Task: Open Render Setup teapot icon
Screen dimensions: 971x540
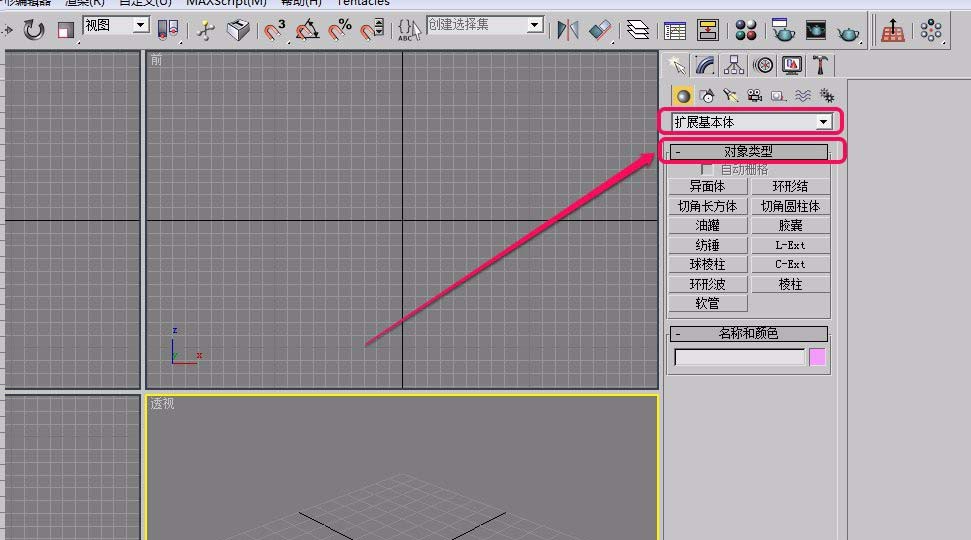Action: (783, 30)
